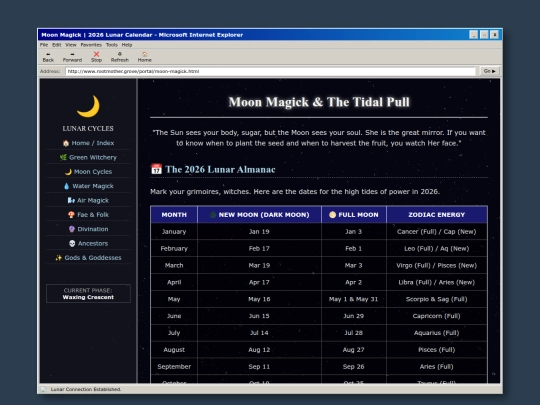The height and width of the screenshot is (405, 540).
Task: Select the January month cell
Action: tap(174, 231)
